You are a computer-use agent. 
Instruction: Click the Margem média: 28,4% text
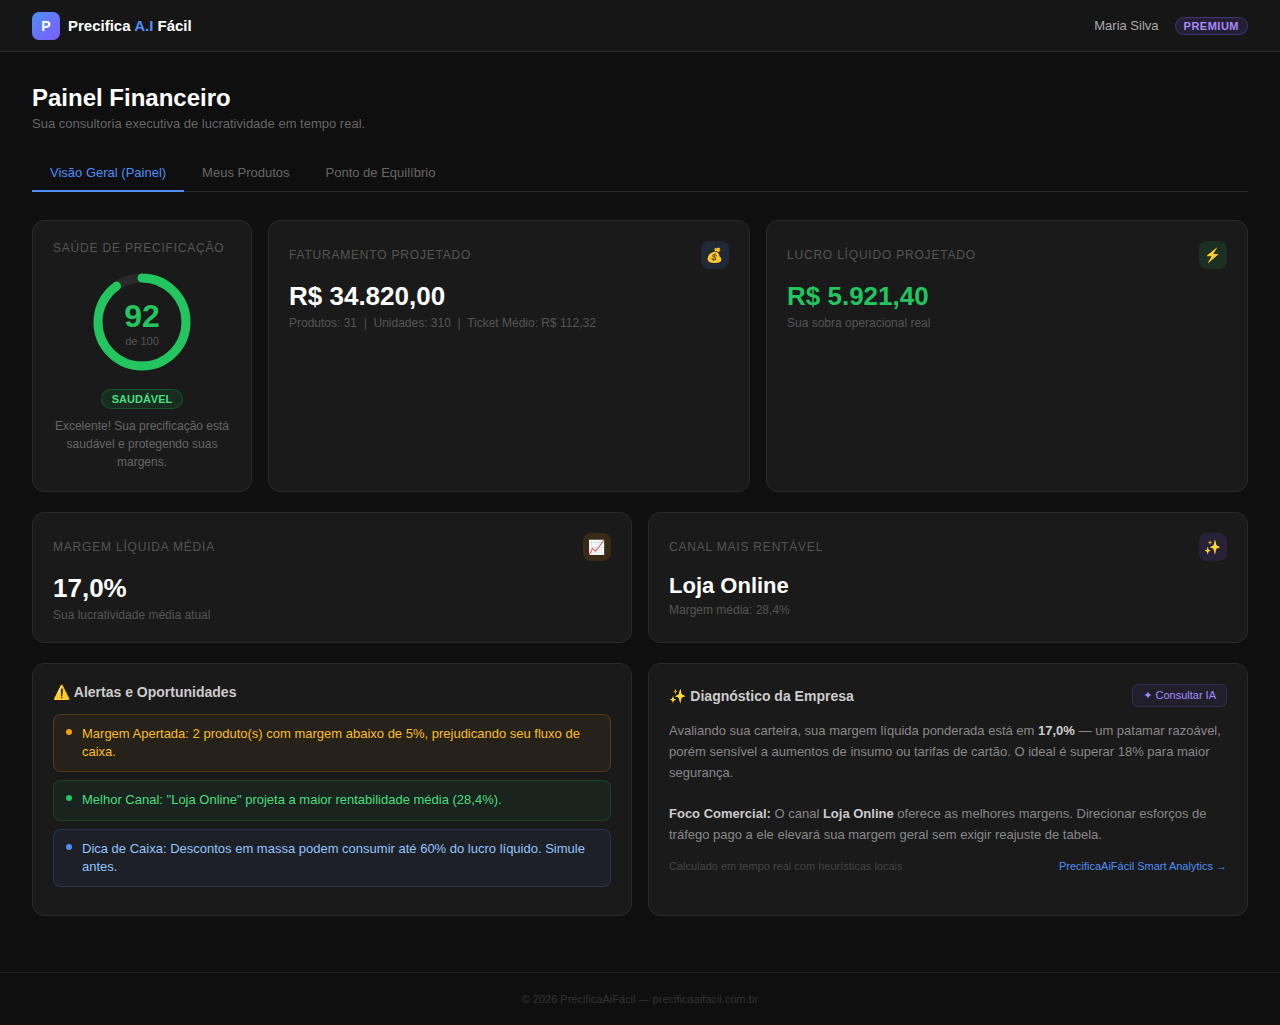(x=729, y=610)
